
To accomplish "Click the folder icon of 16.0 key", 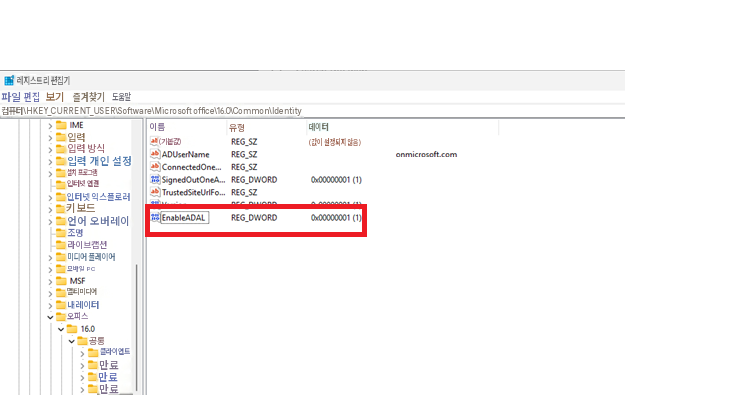I will coord(72,329).
